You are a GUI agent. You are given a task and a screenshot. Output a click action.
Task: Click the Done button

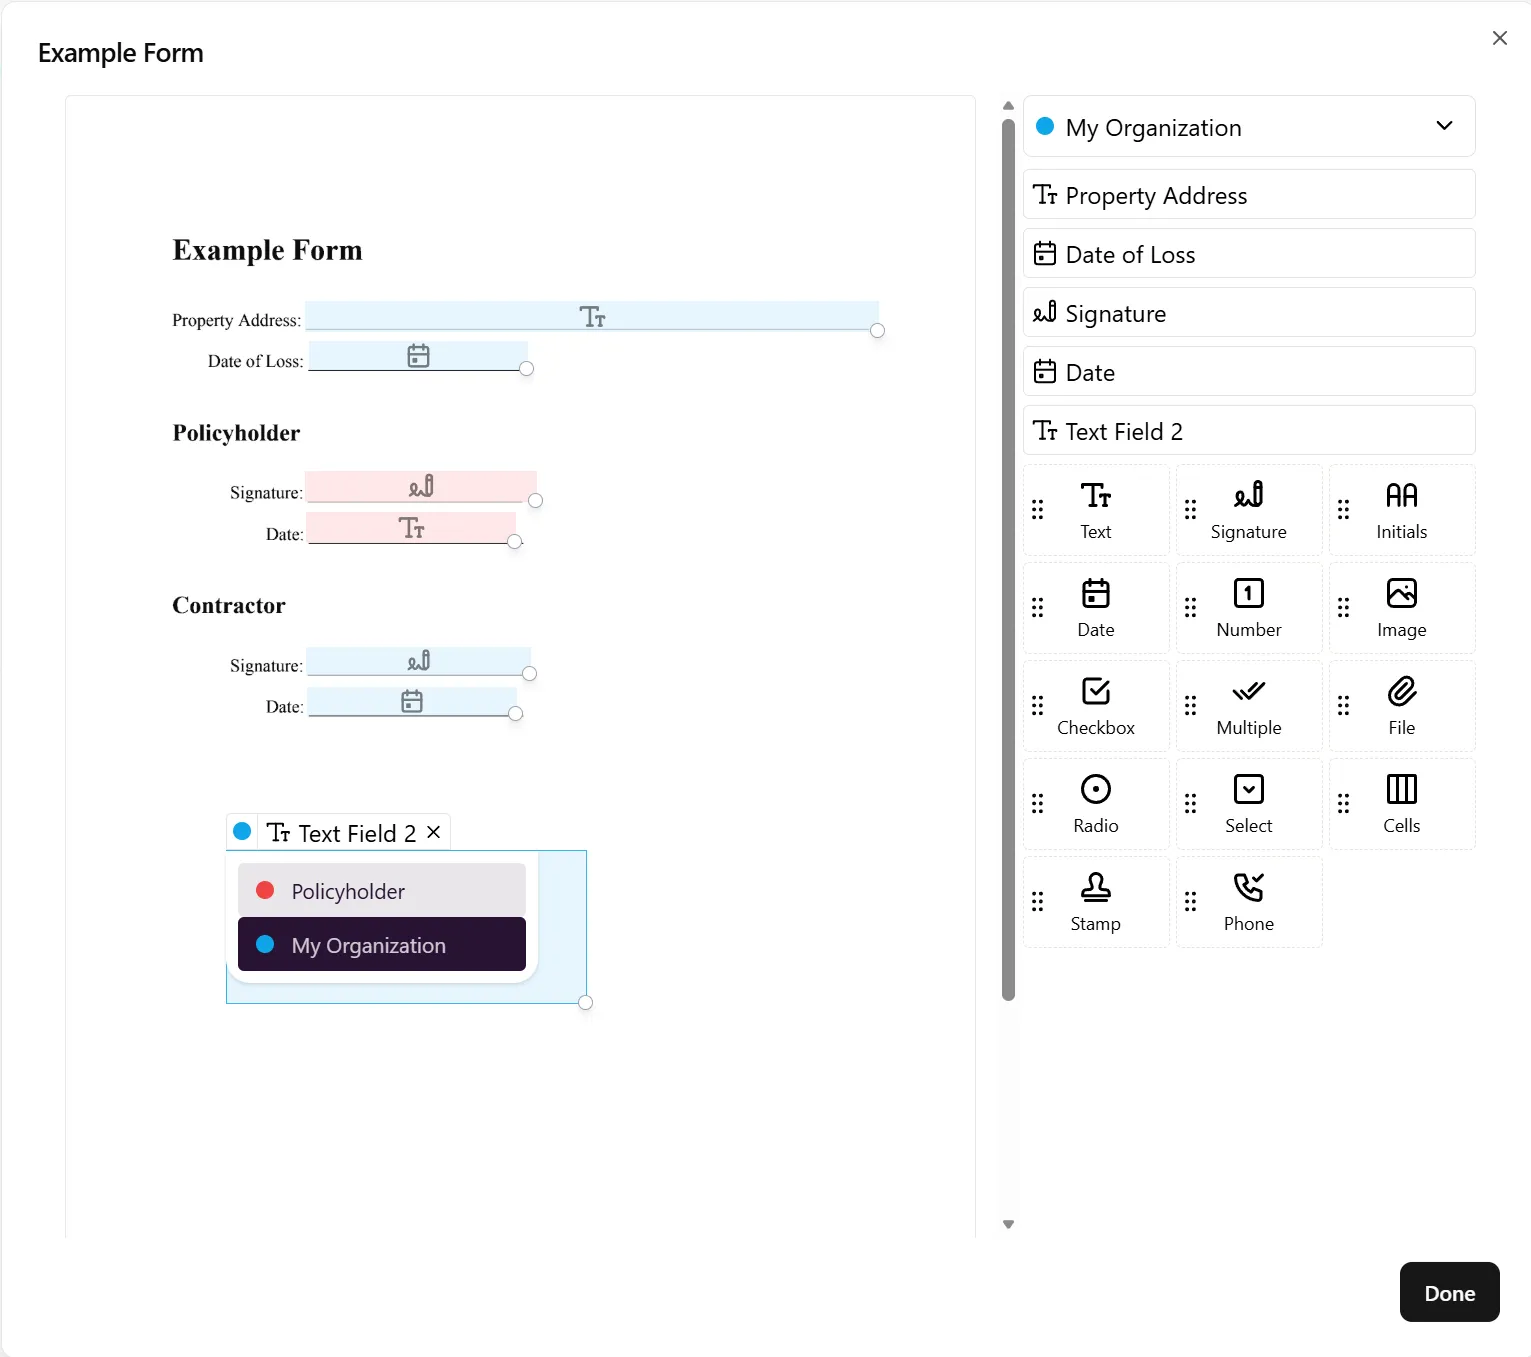click(1449, 1292)
